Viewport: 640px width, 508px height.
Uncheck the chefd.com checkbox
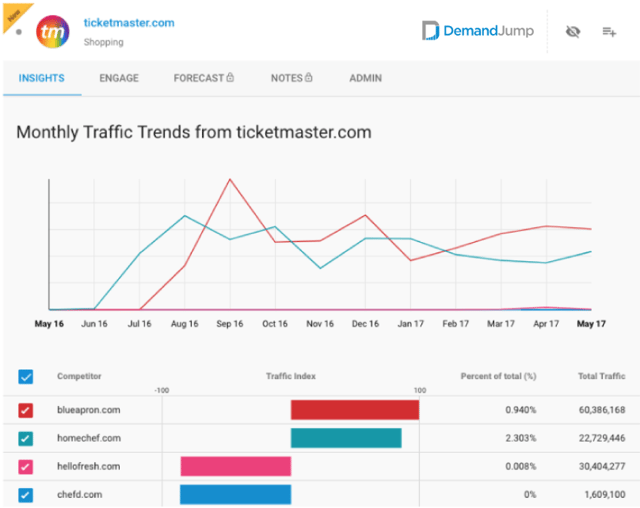(26, 495)
